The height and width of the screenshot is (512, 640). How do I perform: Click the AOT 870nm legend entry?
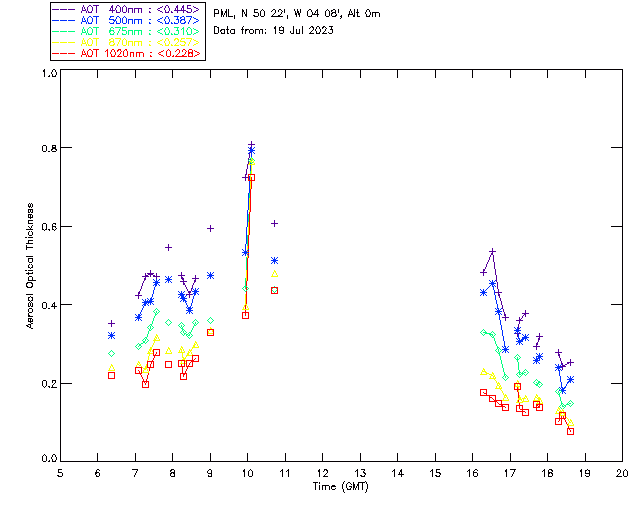[127, 42]
